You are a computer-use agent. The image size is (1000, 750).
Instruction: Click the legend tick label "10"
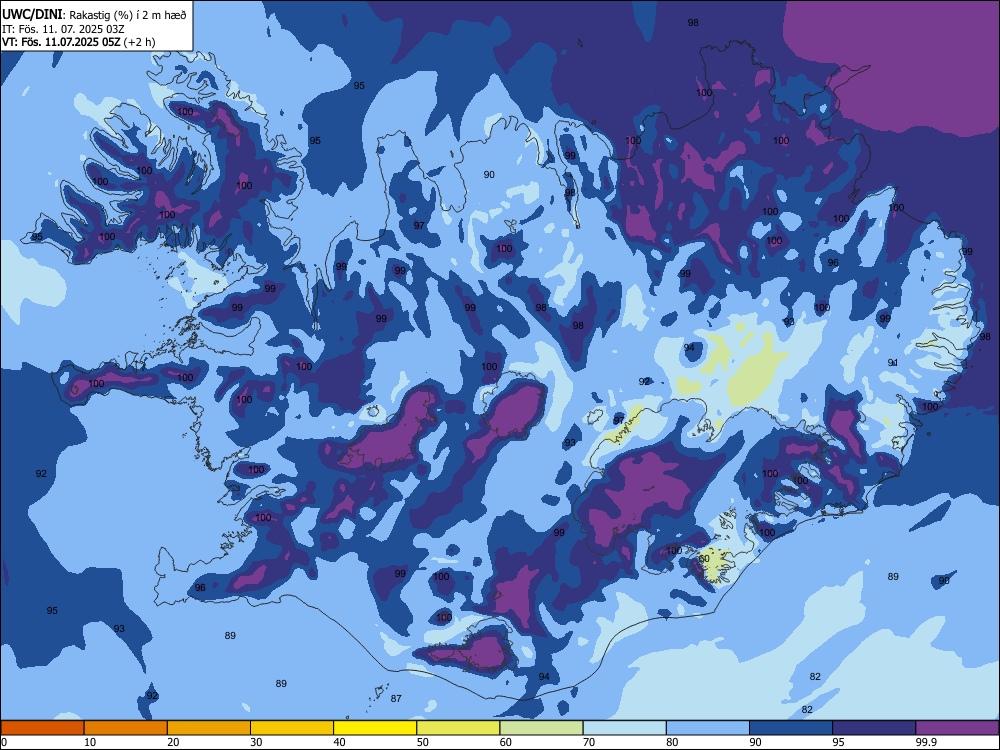click(x=90, y=742)
